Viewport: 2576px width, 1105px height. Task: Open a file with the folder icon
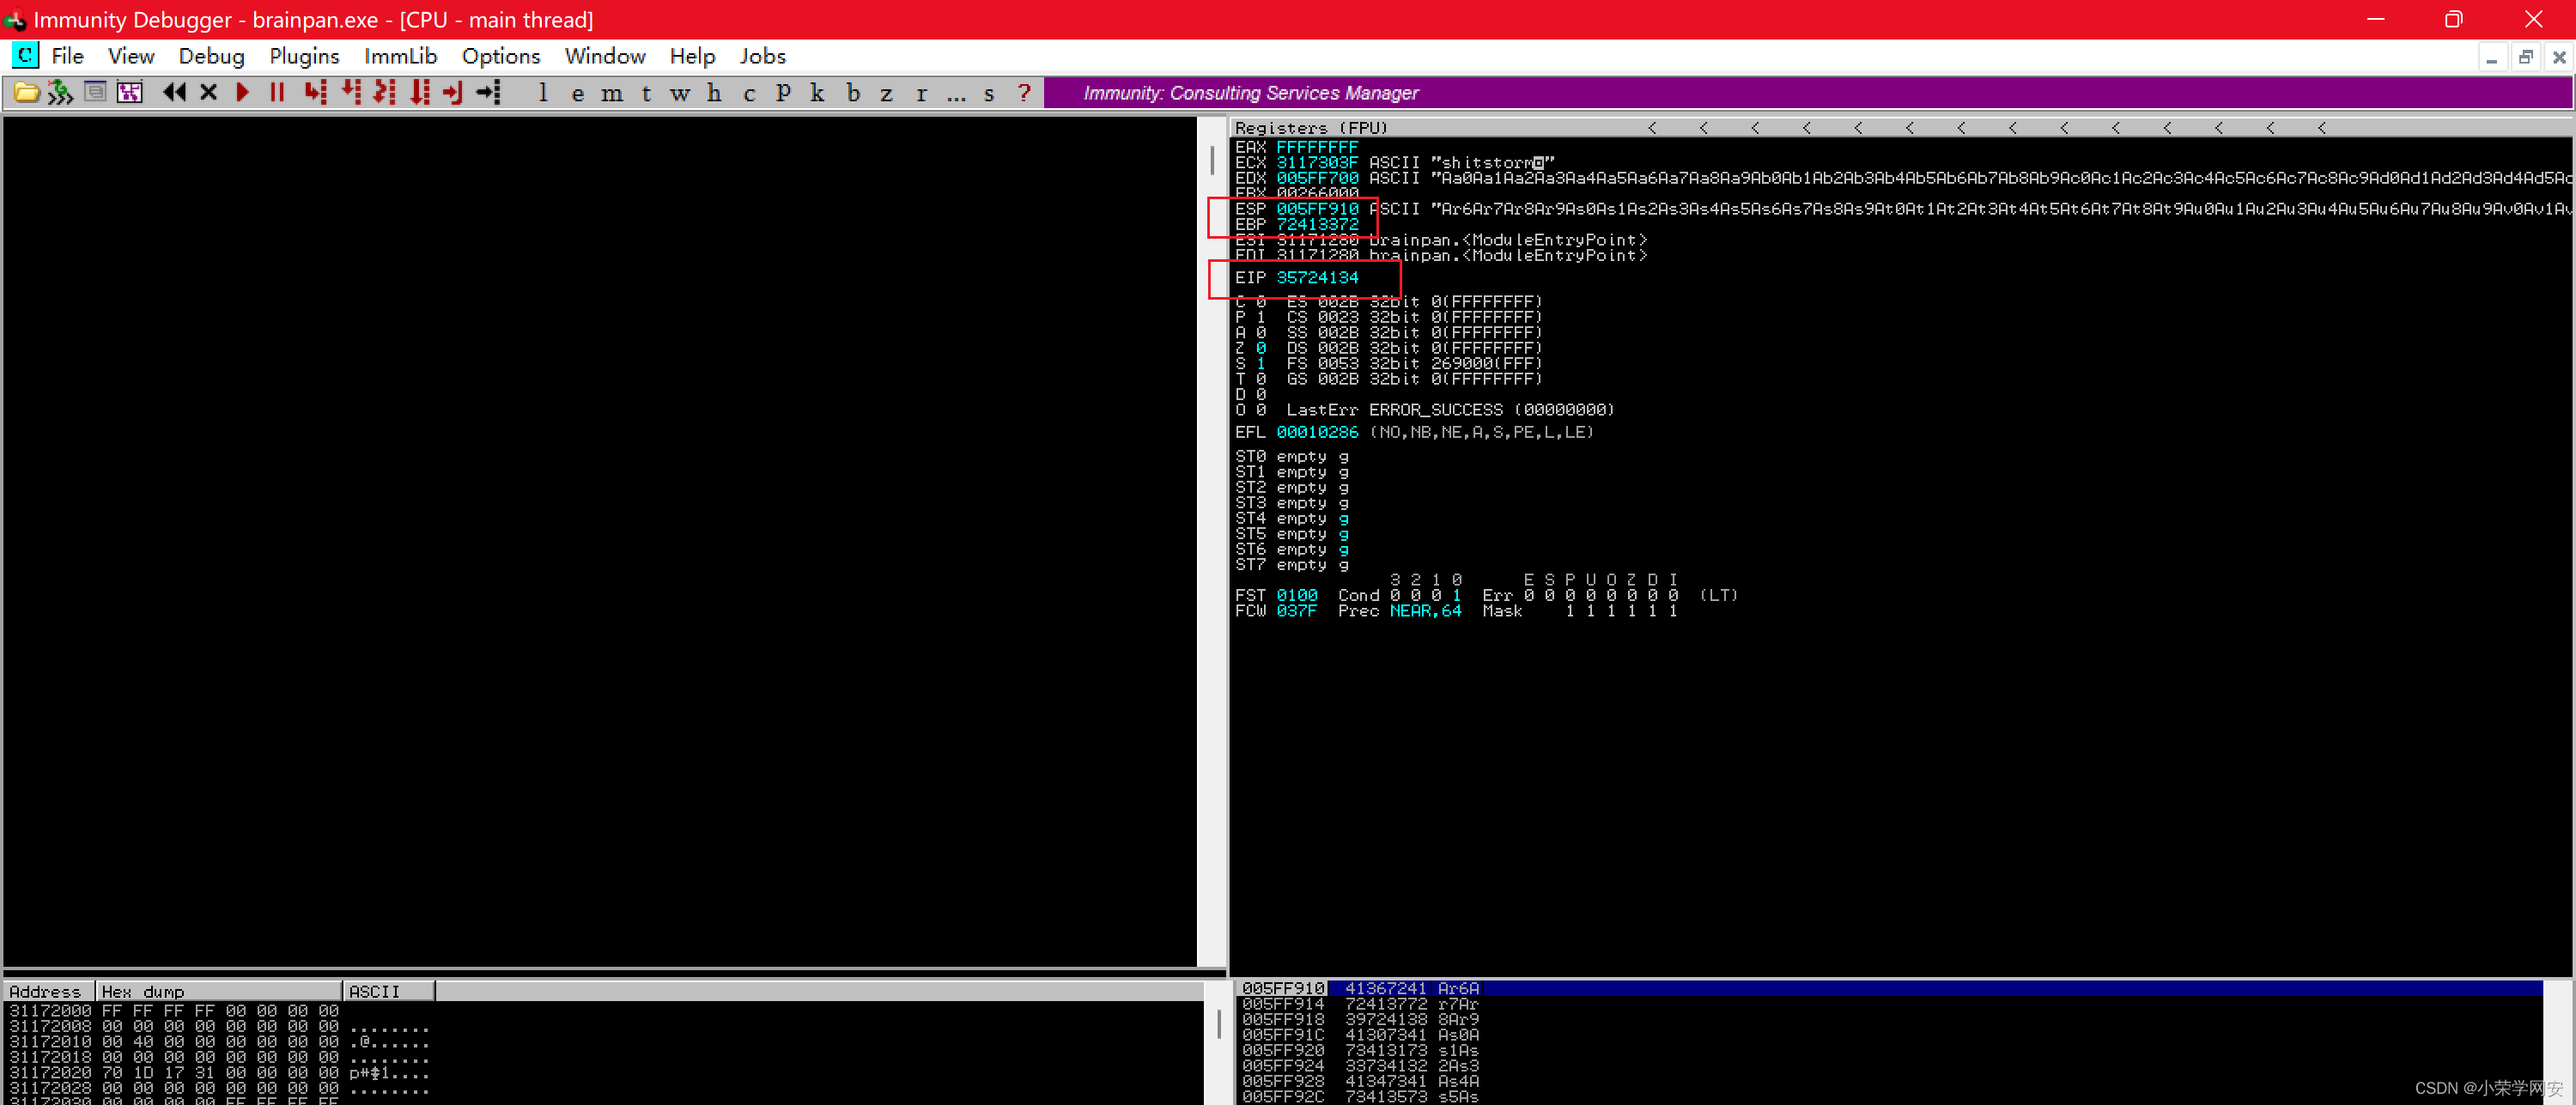pos(26,93)
